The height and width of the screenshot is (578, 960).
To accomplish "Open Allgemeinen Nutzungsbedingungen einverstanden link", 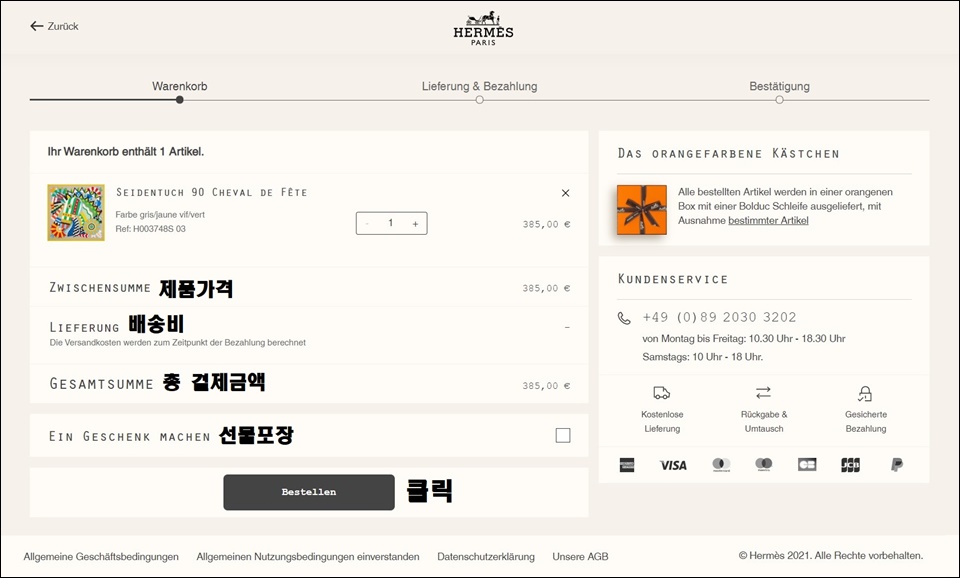I will click(308, 557).
